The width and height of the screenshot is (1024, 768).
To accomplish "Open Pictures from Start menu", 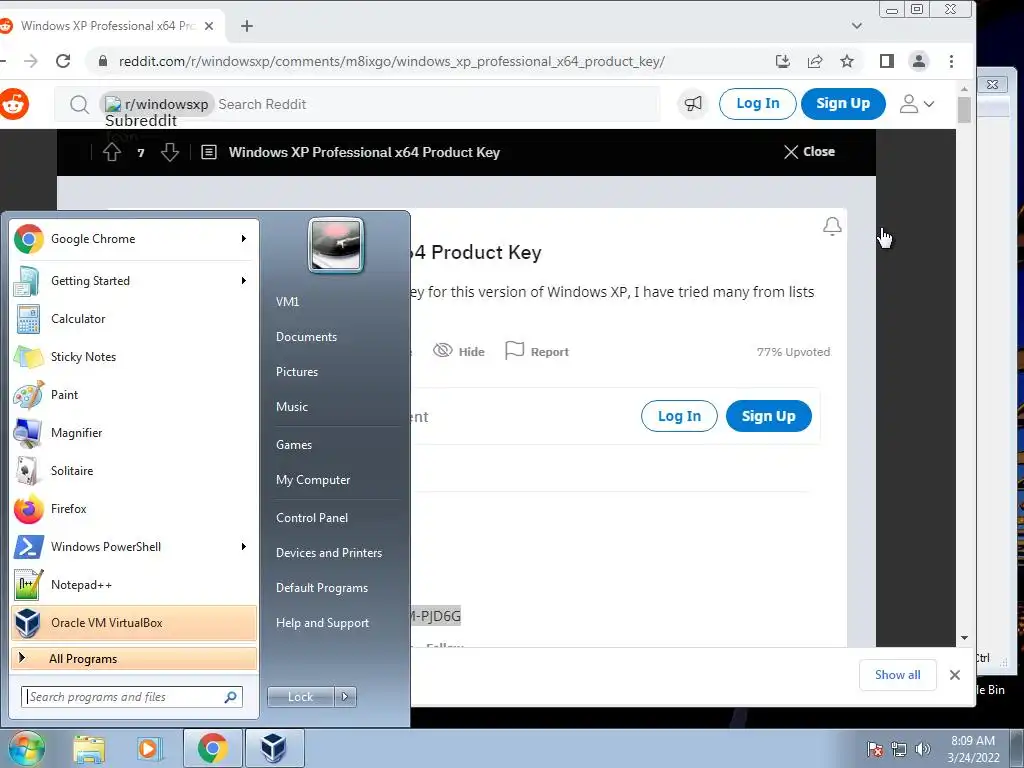I will point(297,372).
